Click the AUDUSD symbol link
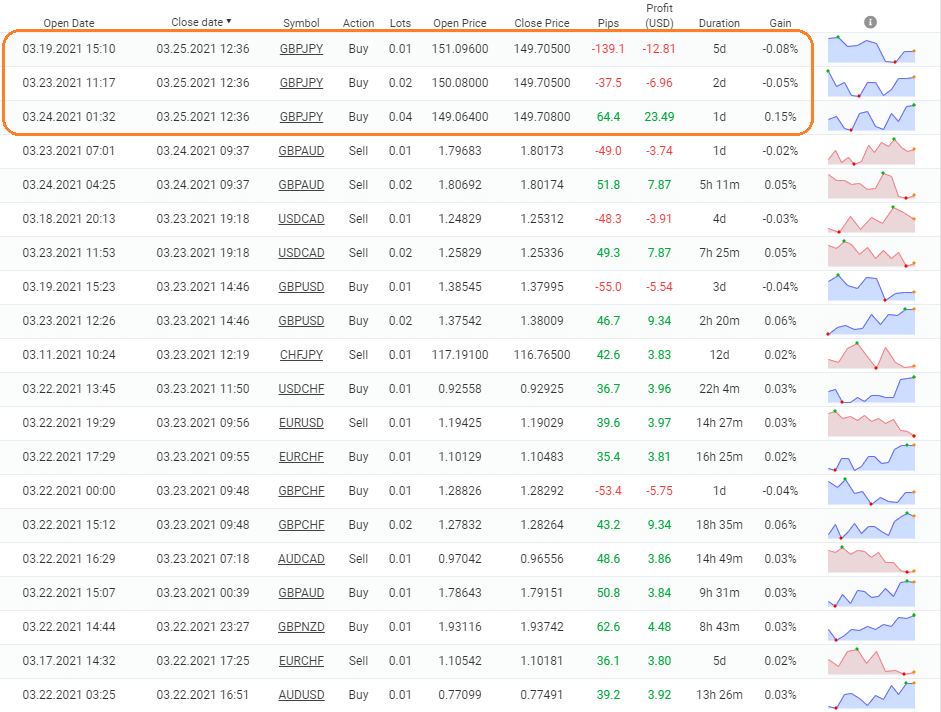941x712 pixels. pos(301,695)
